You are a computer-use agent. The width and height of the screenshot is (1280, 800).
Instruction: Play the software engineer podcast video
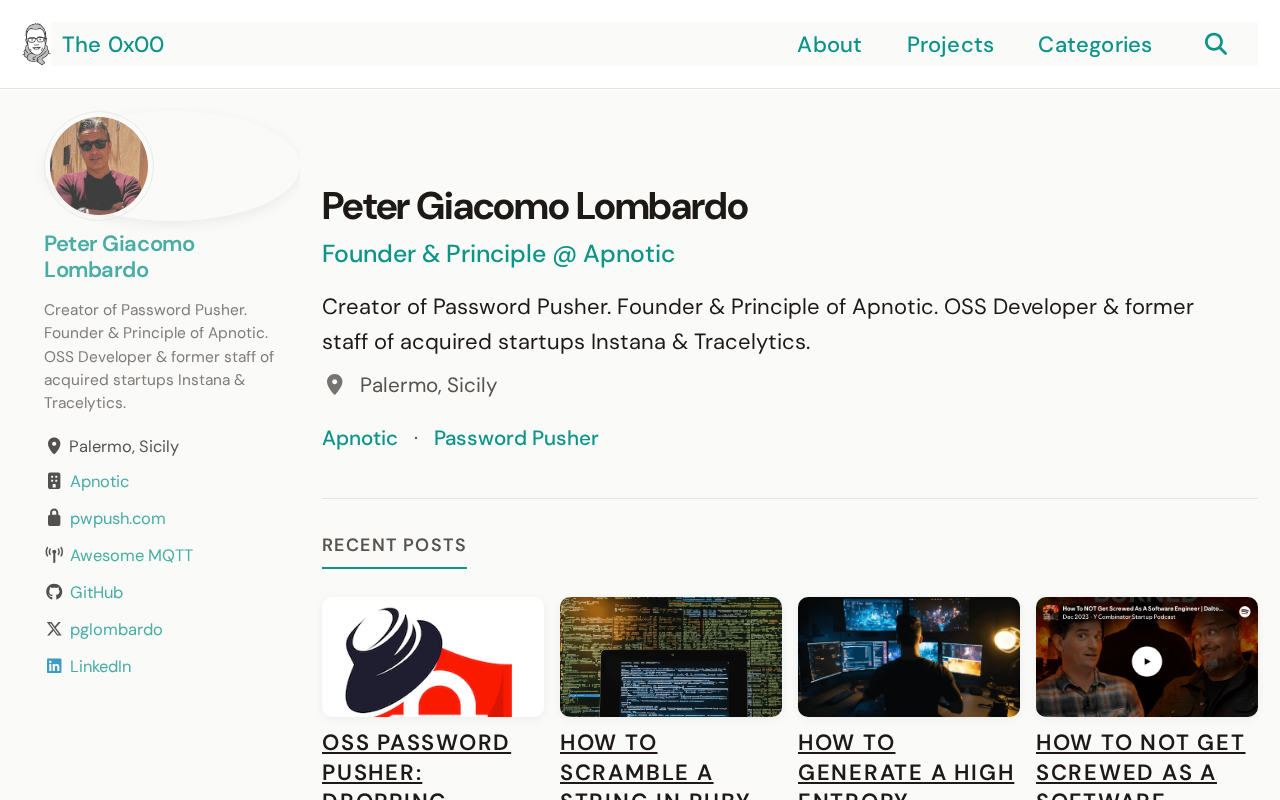coord(1147,661)
